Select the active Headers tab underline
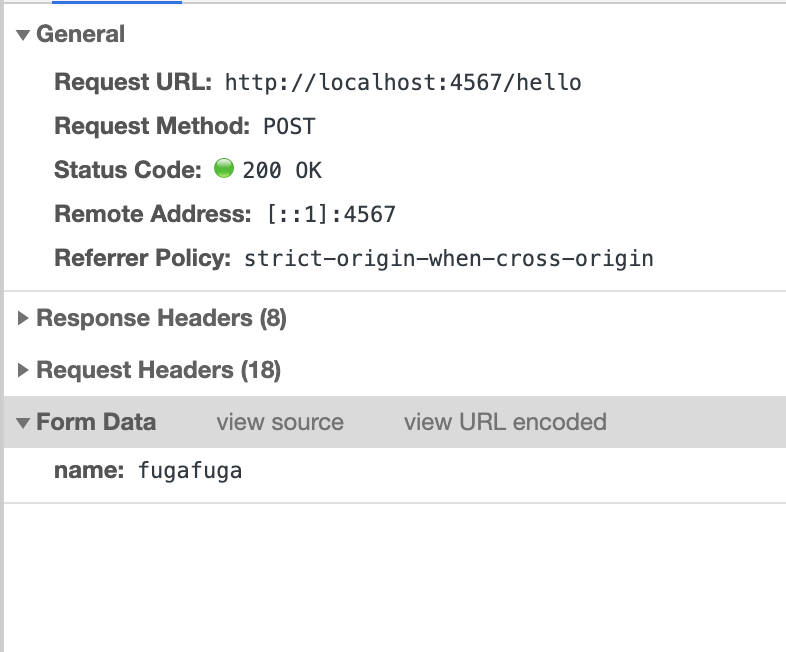Viewport: 786px width, 652px height. (x=117, y=2)
